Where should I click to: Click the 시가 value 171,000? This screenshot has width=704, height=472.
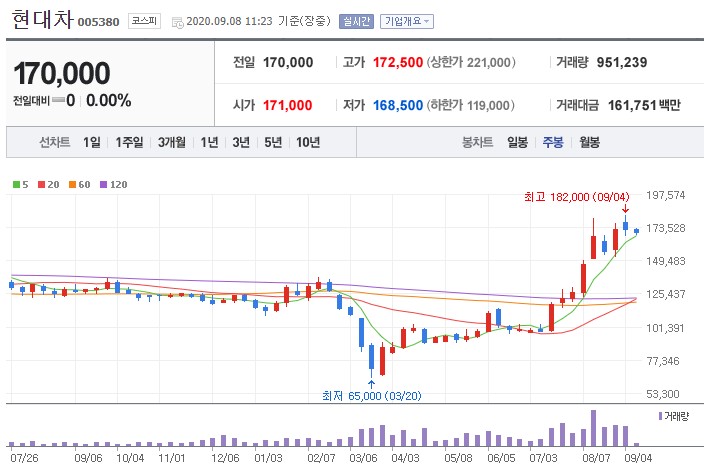pyautogui.click(x=287, y=105)
